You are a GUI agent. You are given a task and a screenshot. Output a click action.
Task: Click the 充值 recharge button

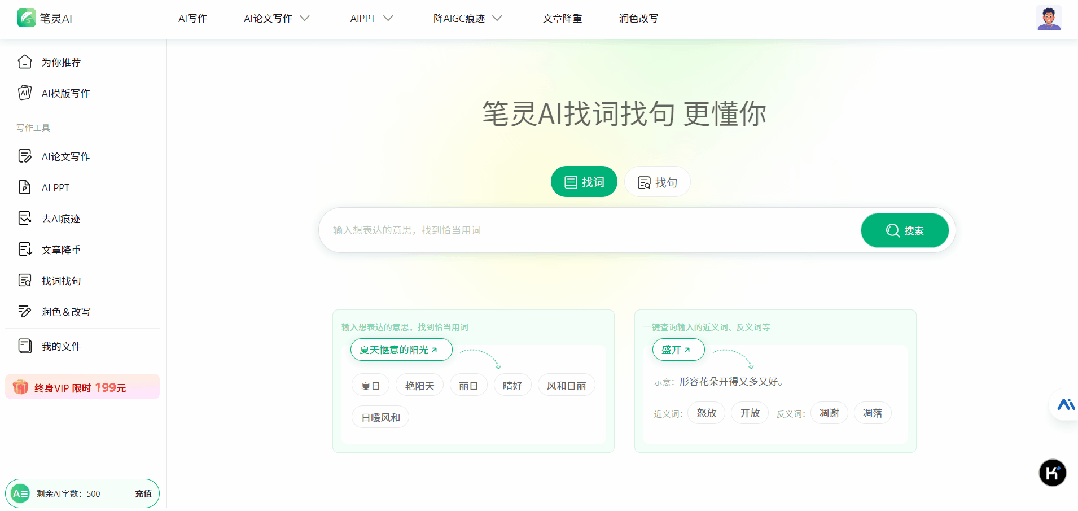143,493
